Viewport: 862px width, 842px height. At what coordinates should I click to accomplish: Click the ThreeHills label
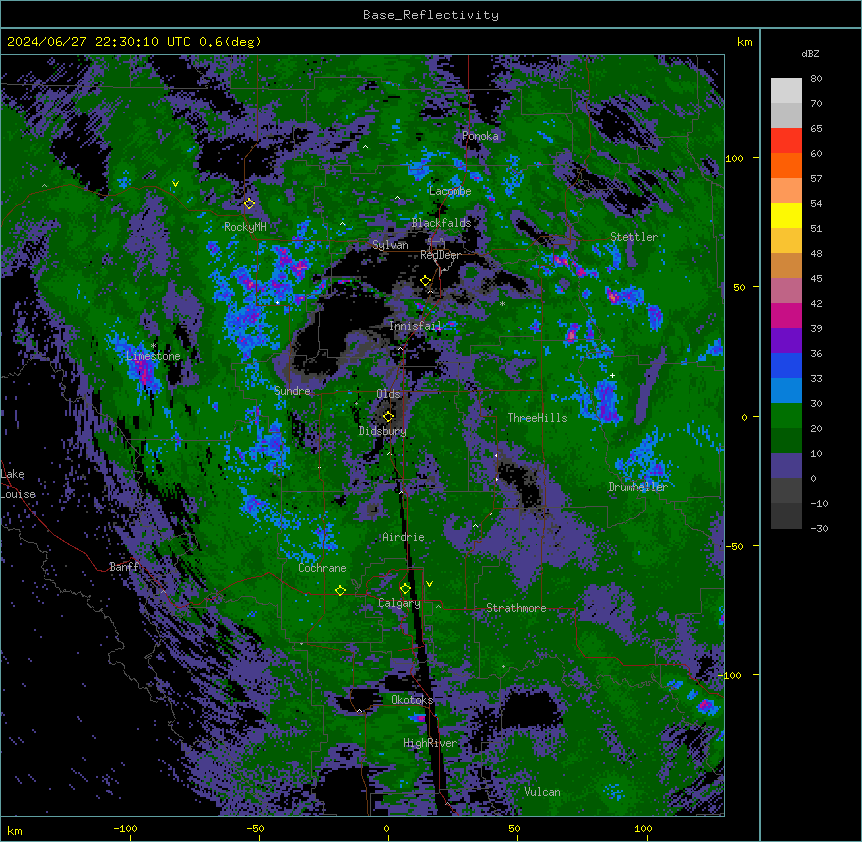click(537, 418)
